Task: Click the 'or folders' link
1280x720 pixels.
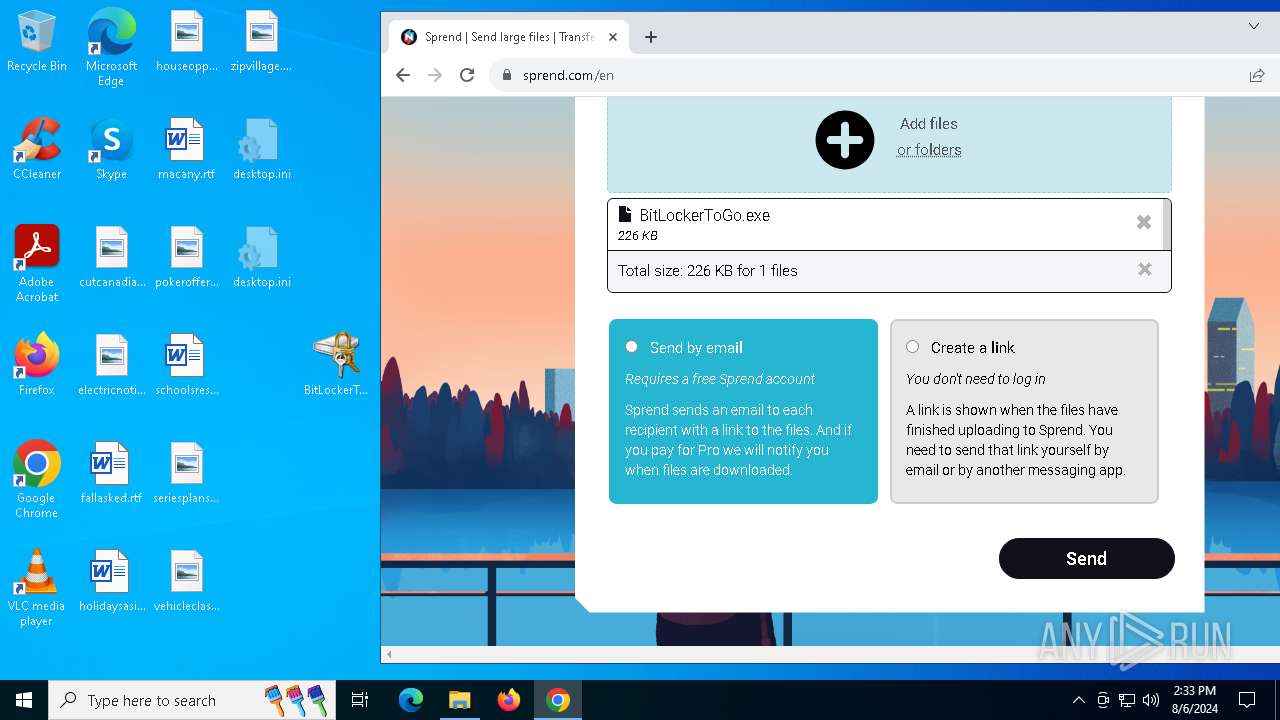Action: pyautogui.click(x=929, y=150)
